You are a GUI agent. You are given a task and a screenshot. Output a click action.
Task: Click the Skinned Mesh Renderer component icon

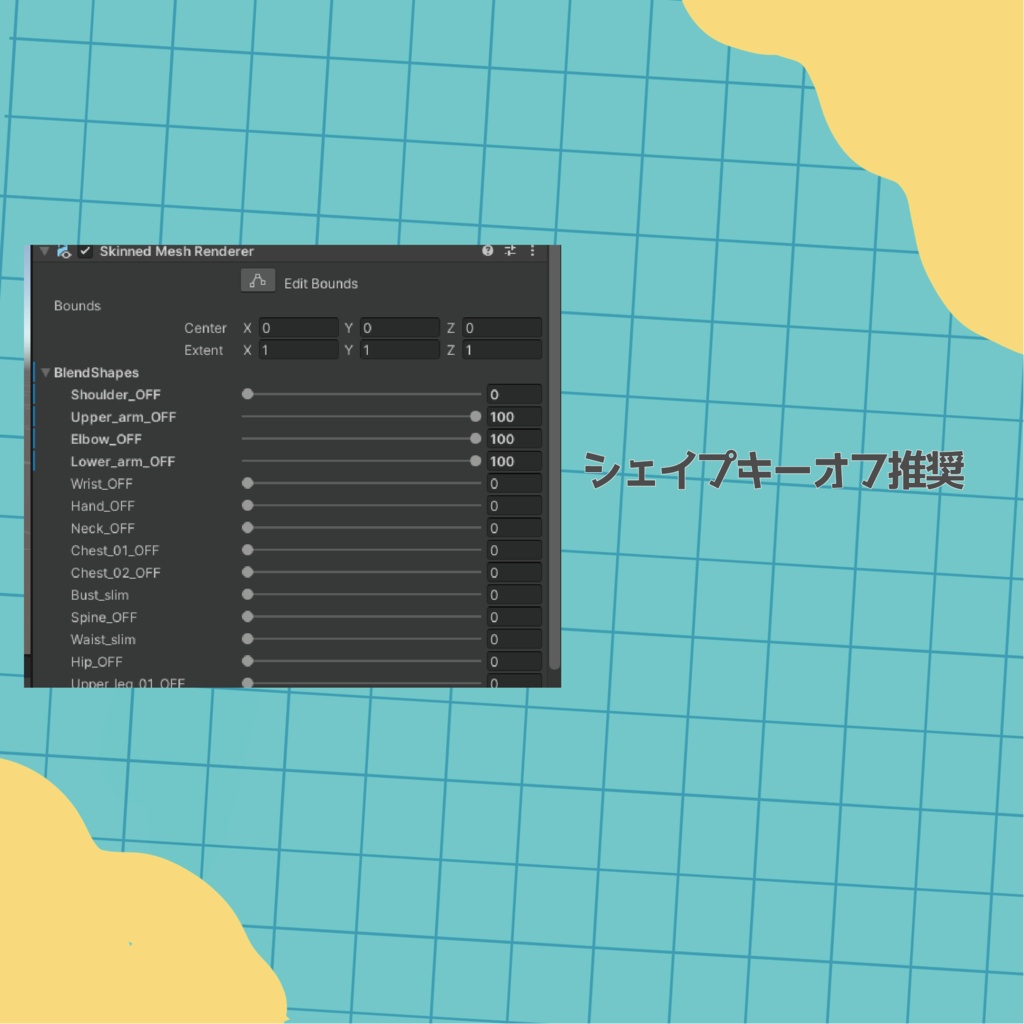click(63, 251)
